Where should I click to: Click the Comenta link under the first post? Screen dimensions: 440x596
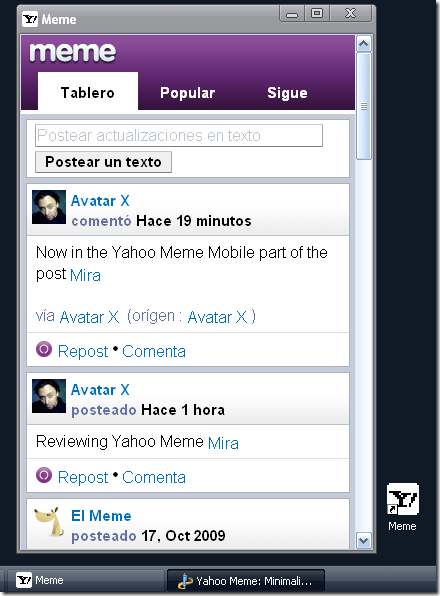[x=154, y=351]
